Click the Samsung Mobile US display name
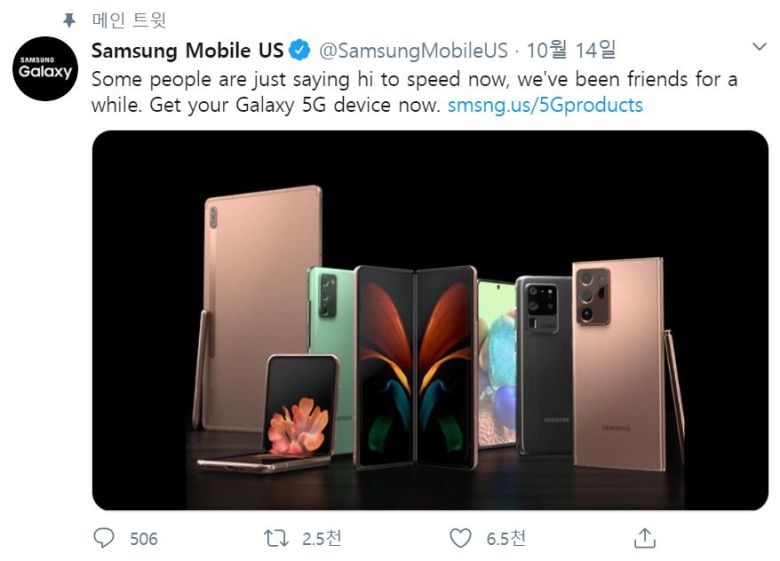Image resolution: width=780 pixels, height=561 pixels. tap(187, 50)
